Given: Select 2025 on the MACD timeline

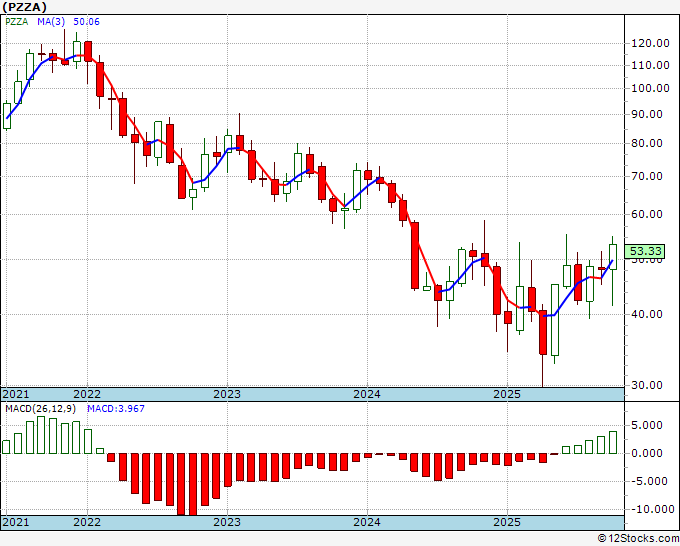Looking at the screenshot, I should [507, 522].
